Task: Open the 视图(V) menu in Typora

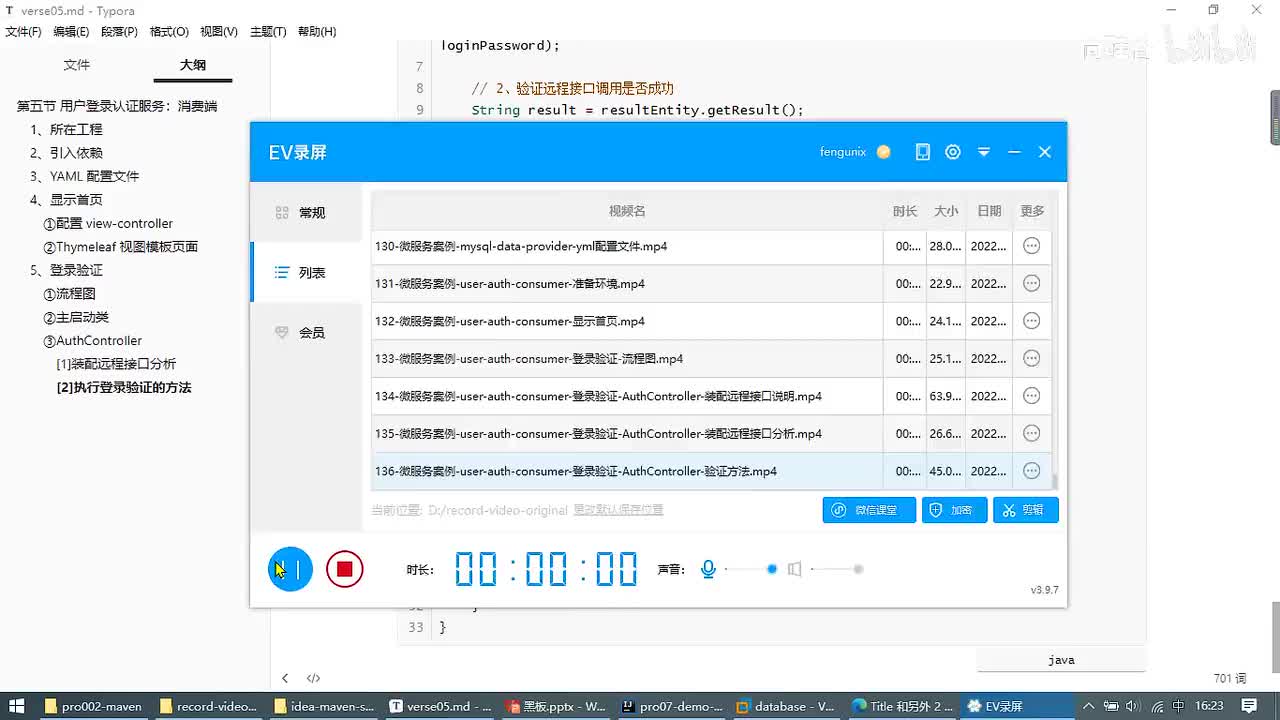Action: (x=219, y=32)
